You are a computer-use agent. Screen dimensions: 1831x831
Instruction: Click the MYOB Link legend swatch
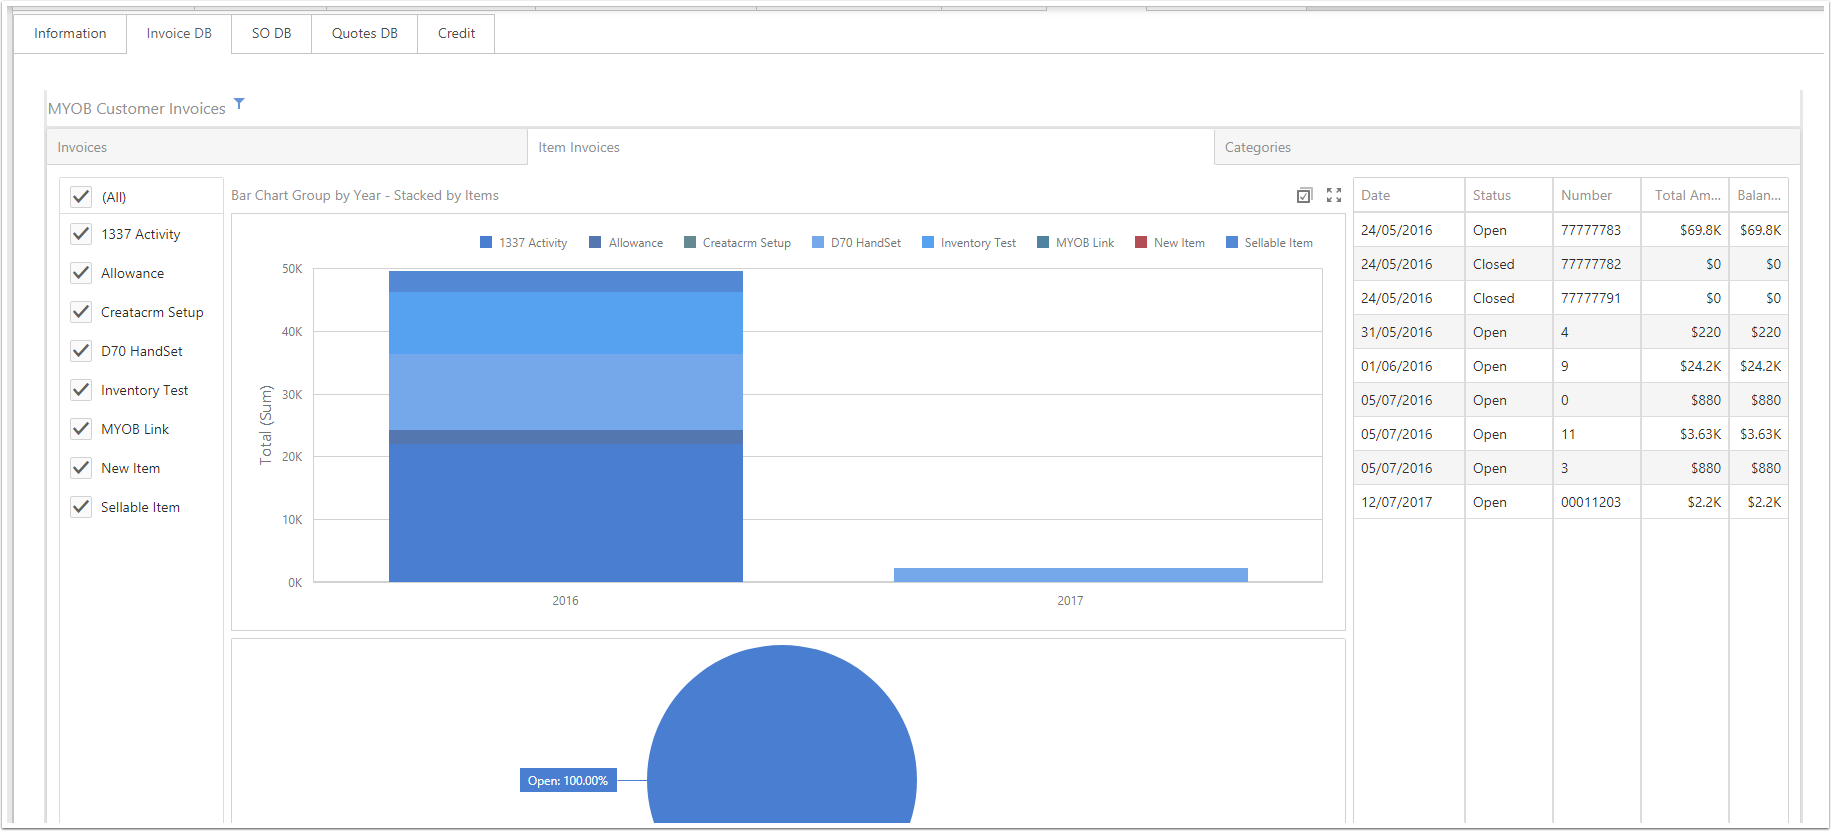tap(1043, 242)
